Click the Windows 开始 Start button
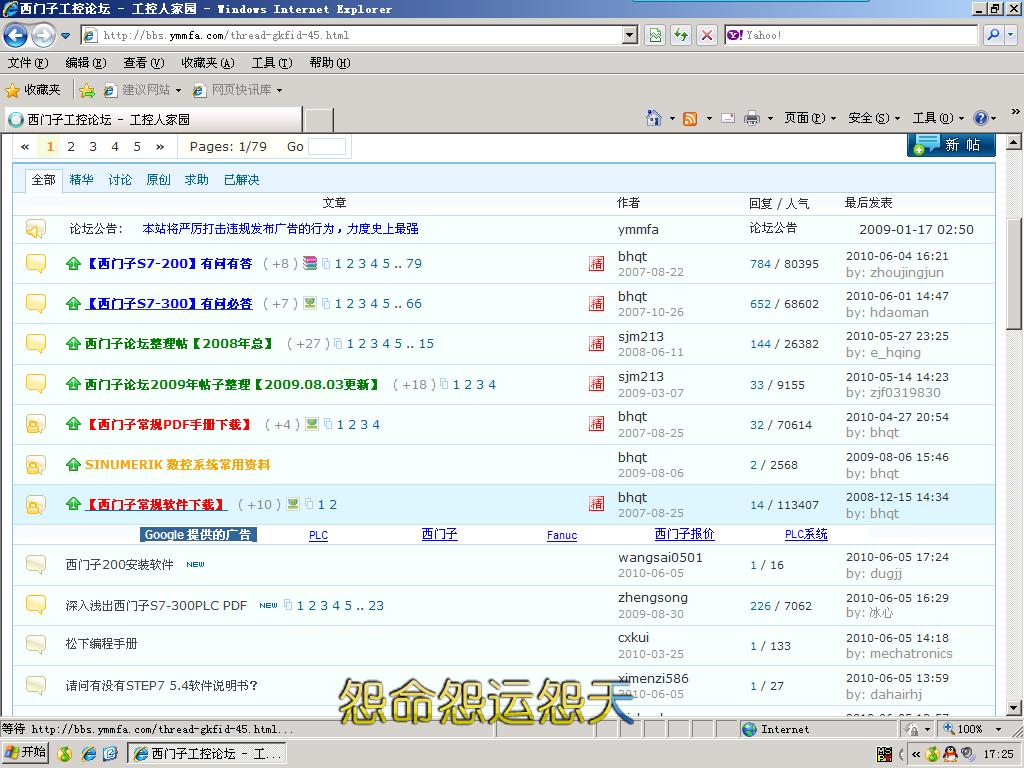This screenshot has width=1024, height=768. 26,753
